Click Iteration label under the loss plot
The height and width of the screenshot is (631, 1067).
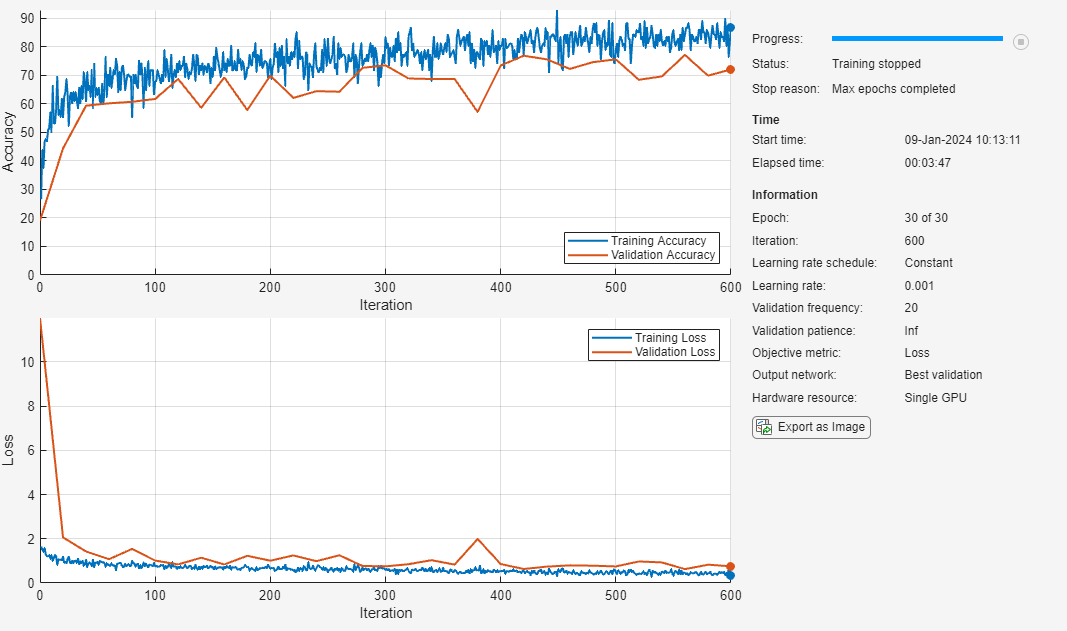(385, 613)
